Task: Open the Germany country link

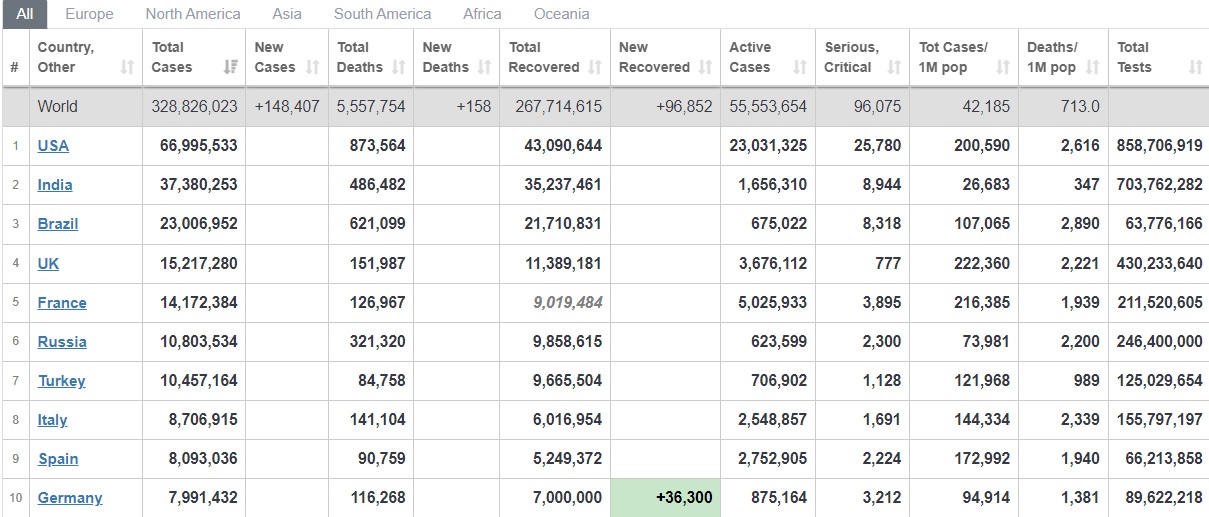Action: (x=70, y=497)
